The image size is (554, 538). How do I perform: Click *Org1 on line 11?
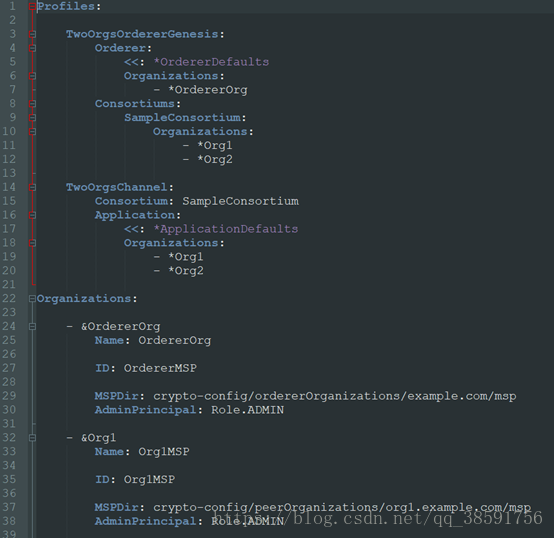point(214,146)
